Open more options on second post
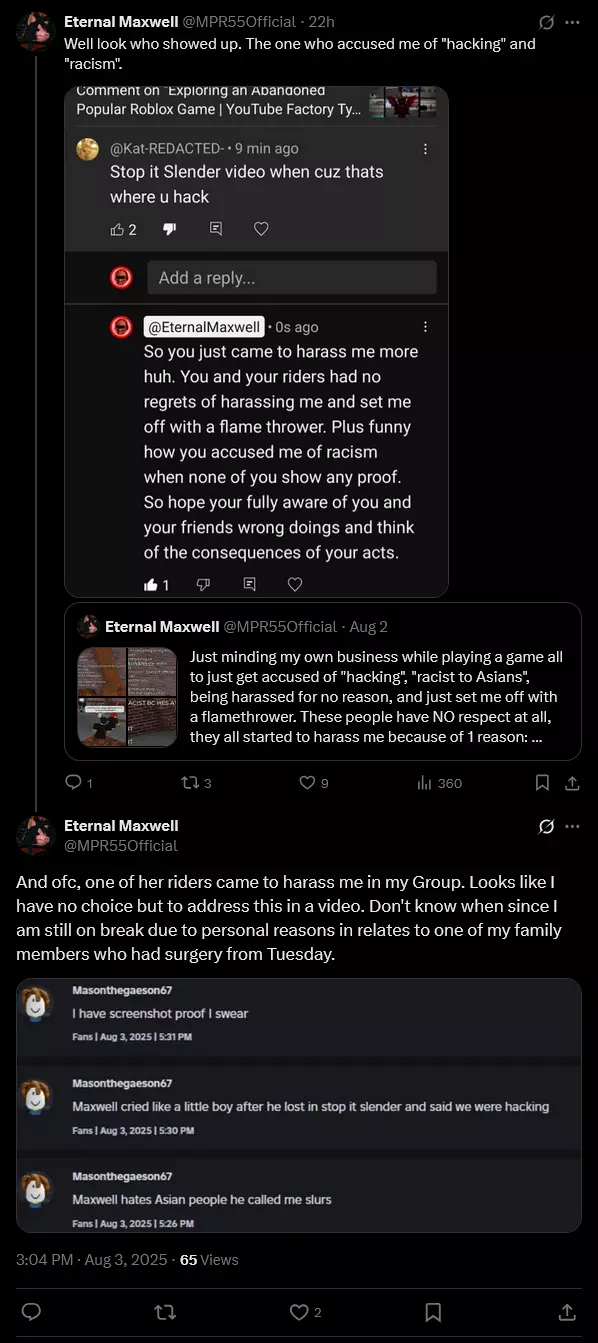 coord(572,826)
